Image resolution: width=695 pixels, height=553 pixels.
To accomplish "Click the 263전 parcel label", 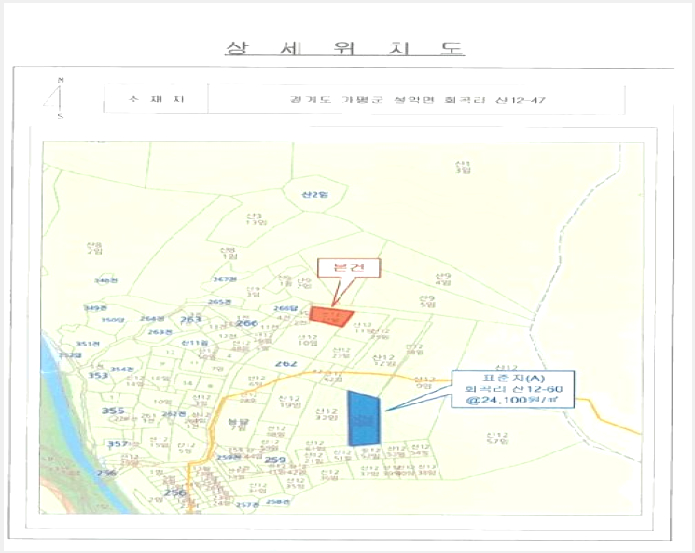I will (160, 332).
